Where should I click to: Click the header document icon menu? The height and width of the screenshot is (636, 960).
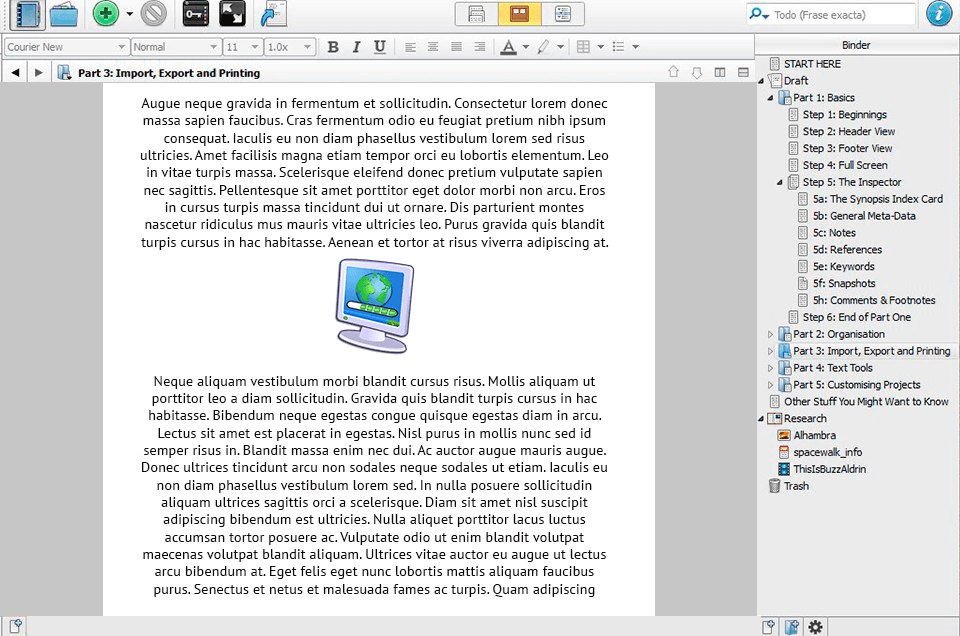(x=64, y=73)
